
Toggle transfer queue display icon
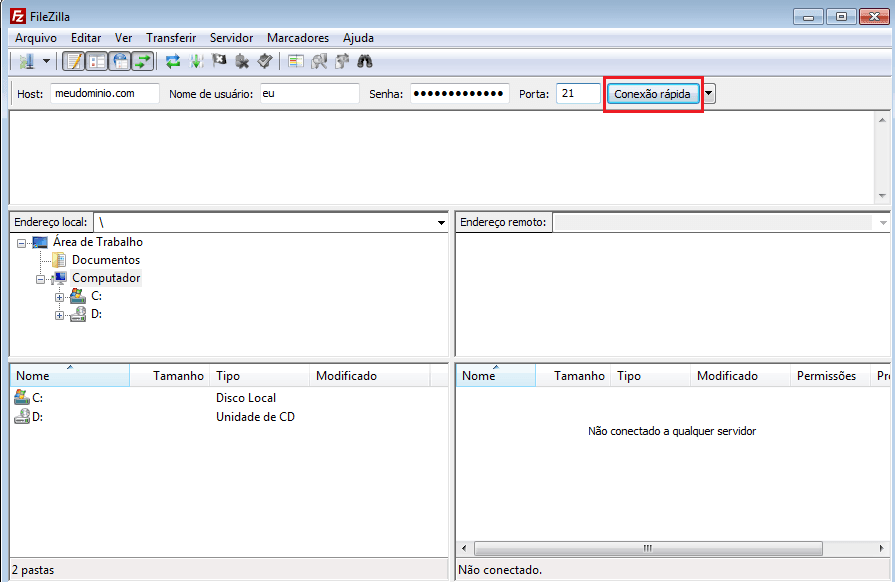143,61
